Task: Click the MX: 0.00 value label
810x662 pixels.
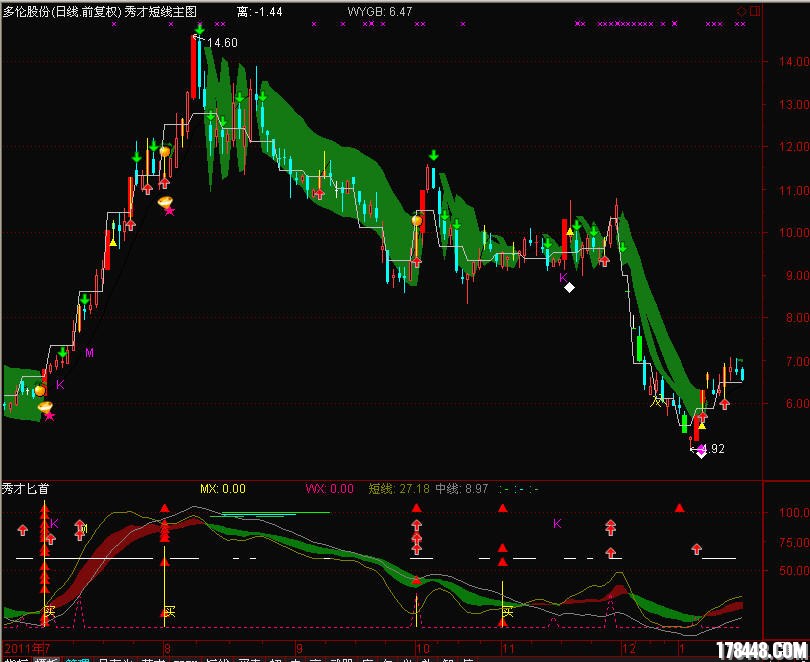Action: pyautogui.click(x=223, y=488)
